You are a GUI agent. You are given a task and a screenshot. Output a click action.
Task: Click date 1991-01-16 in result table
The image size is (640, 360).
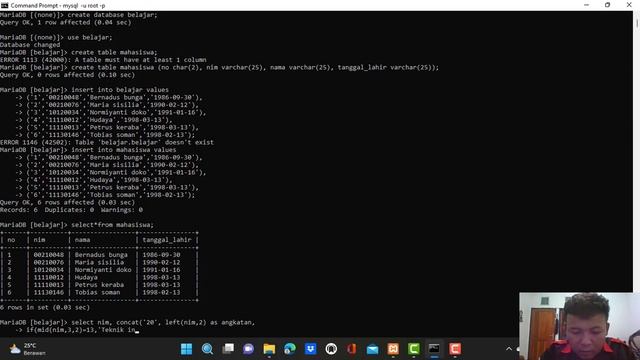161,270
